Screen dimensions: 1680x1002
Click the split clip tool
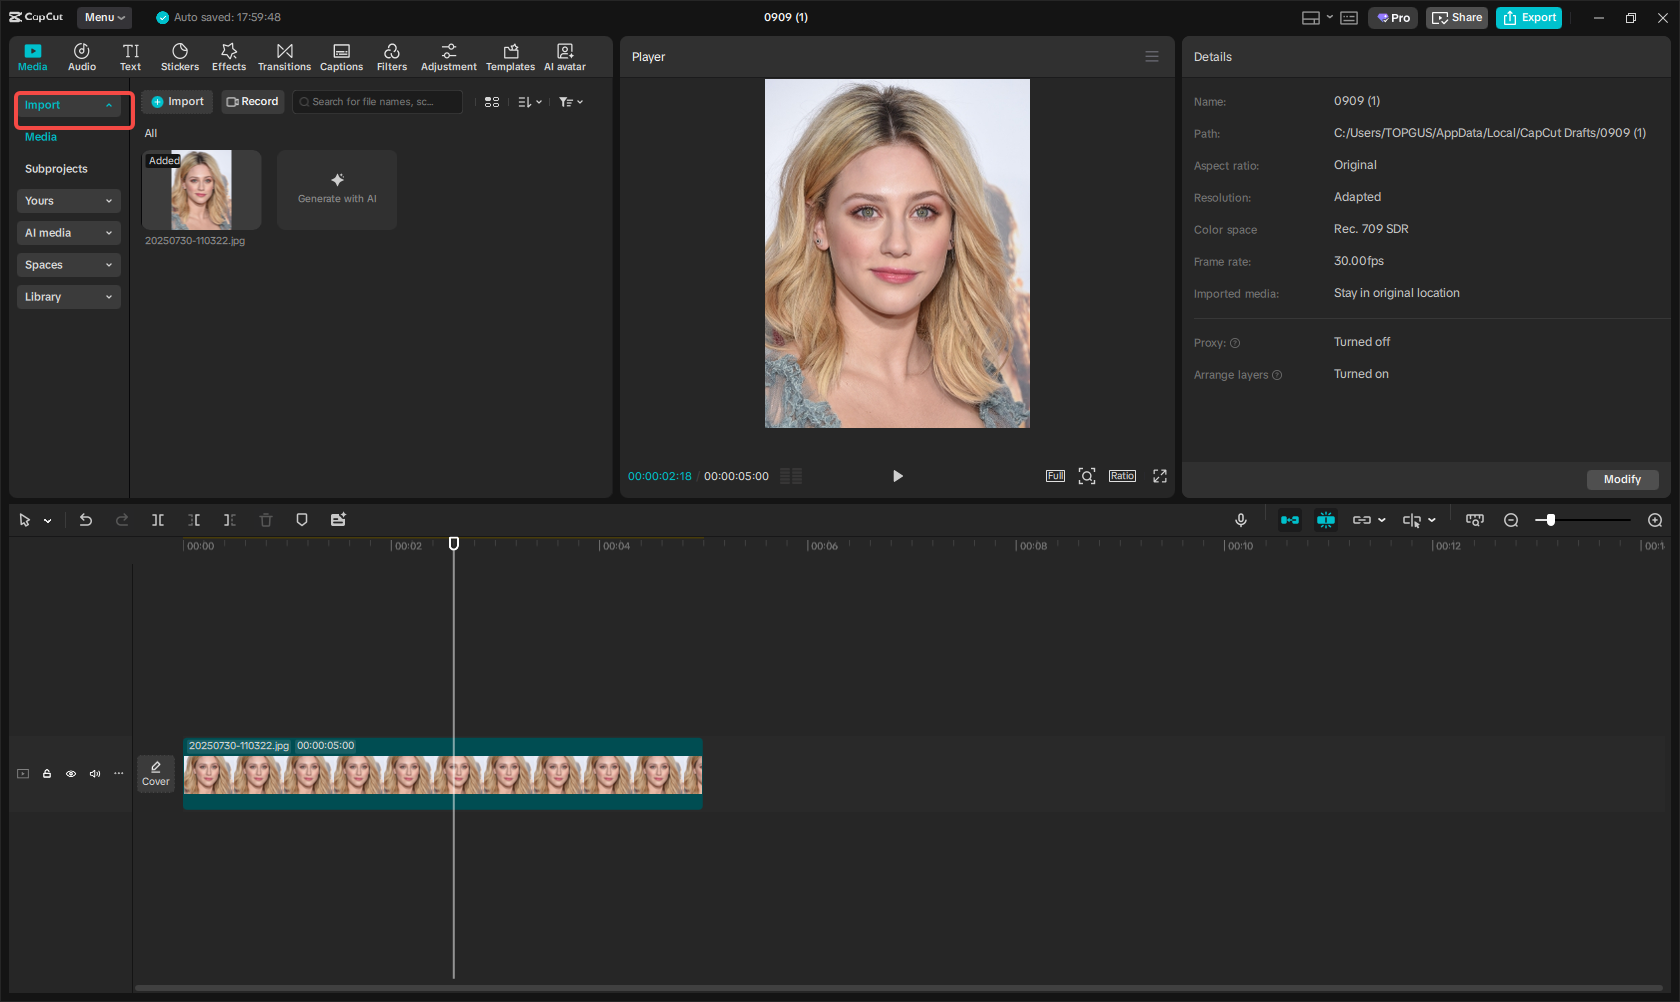click(158, 520)
